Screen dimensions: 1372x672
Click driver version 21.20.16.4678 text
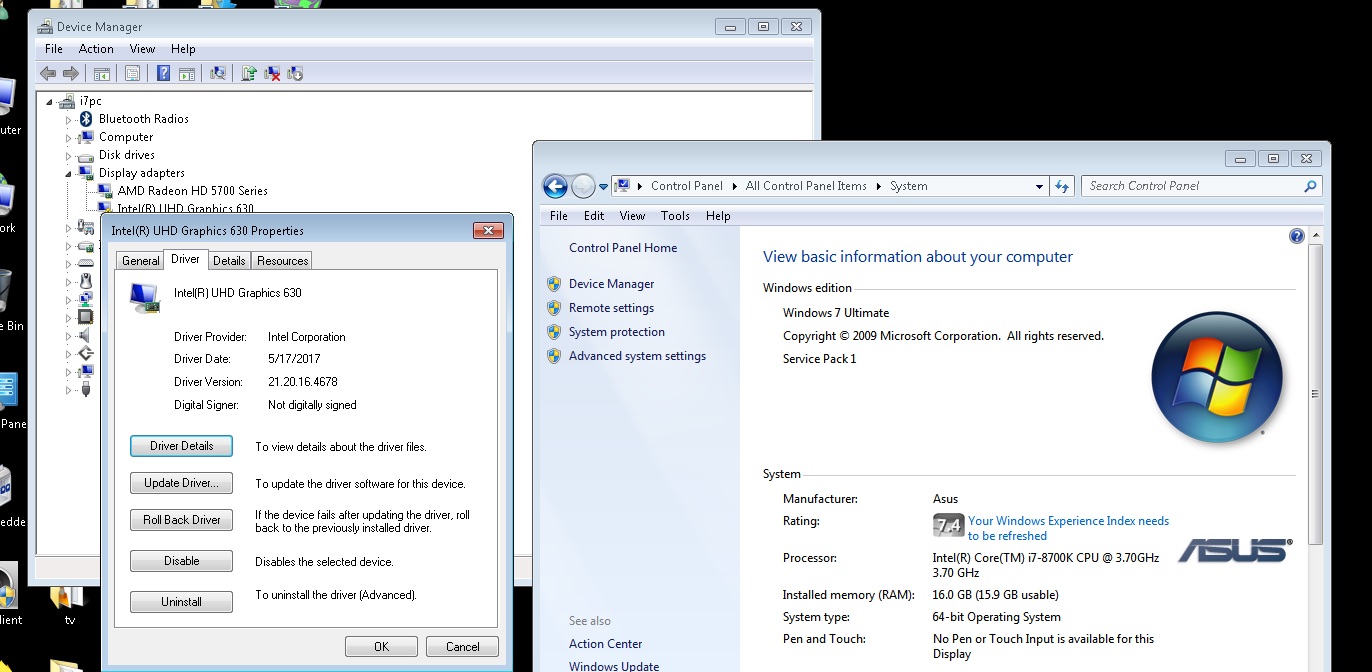coord(305,382)
